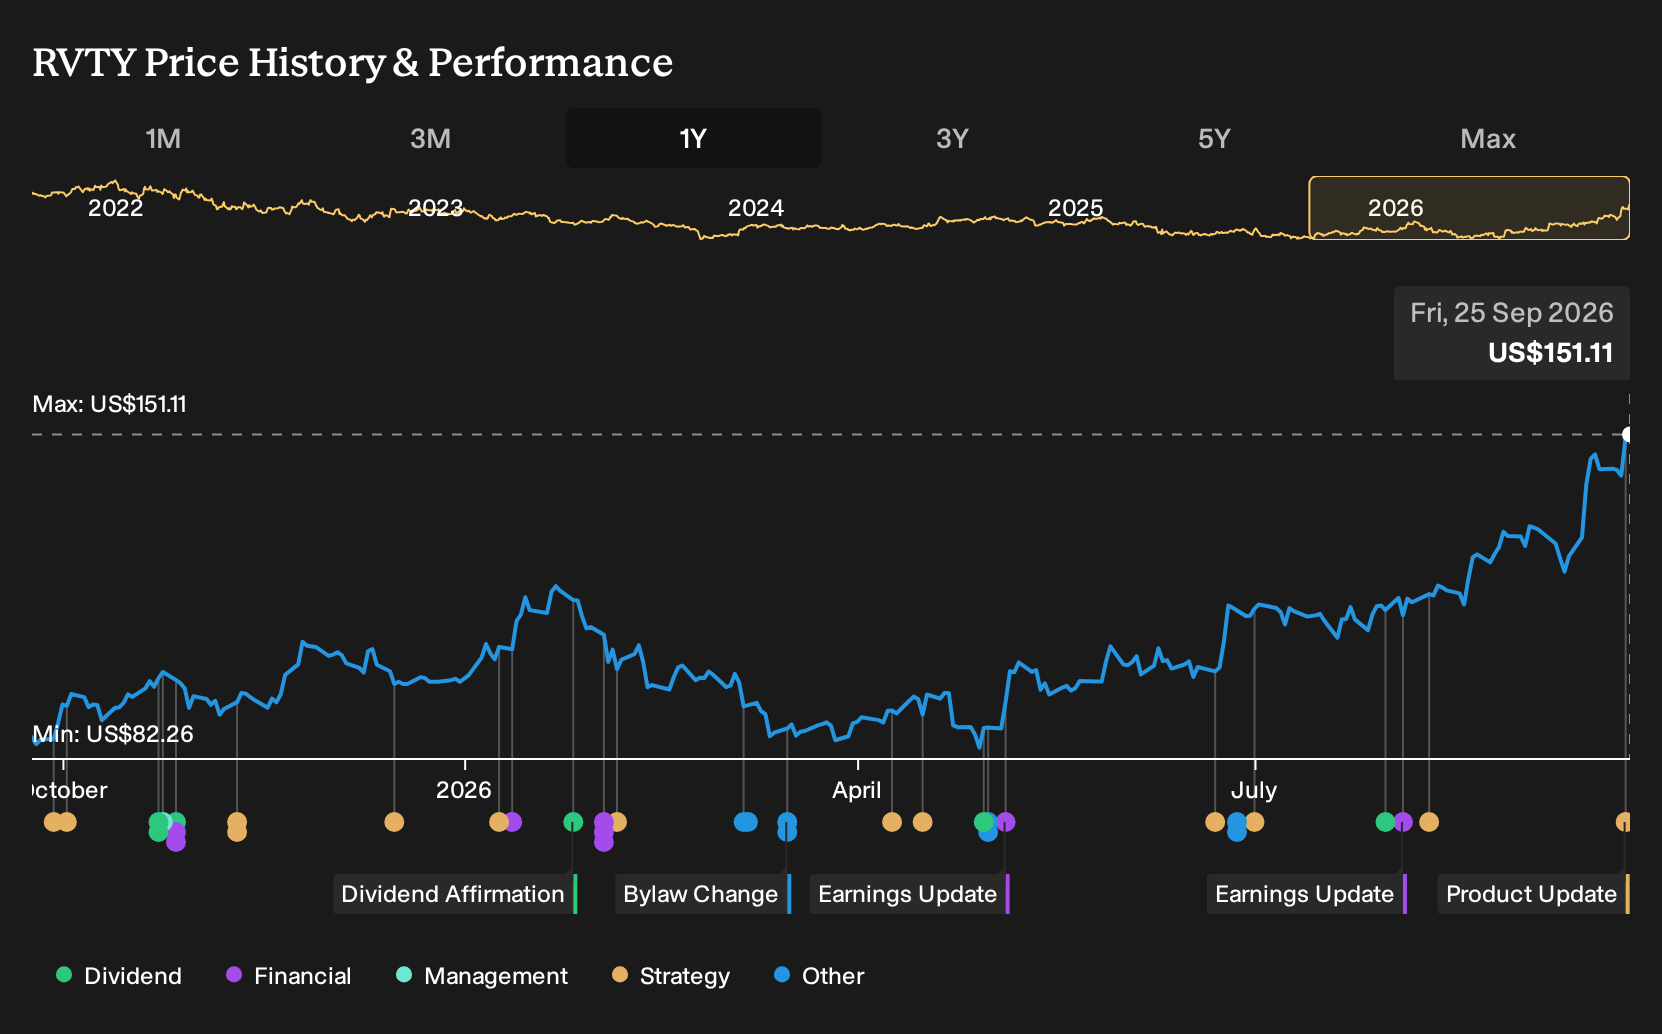Toggle the Strategy legend filter
This screenshot has width=1662, height=1034.
pos(671,976)
